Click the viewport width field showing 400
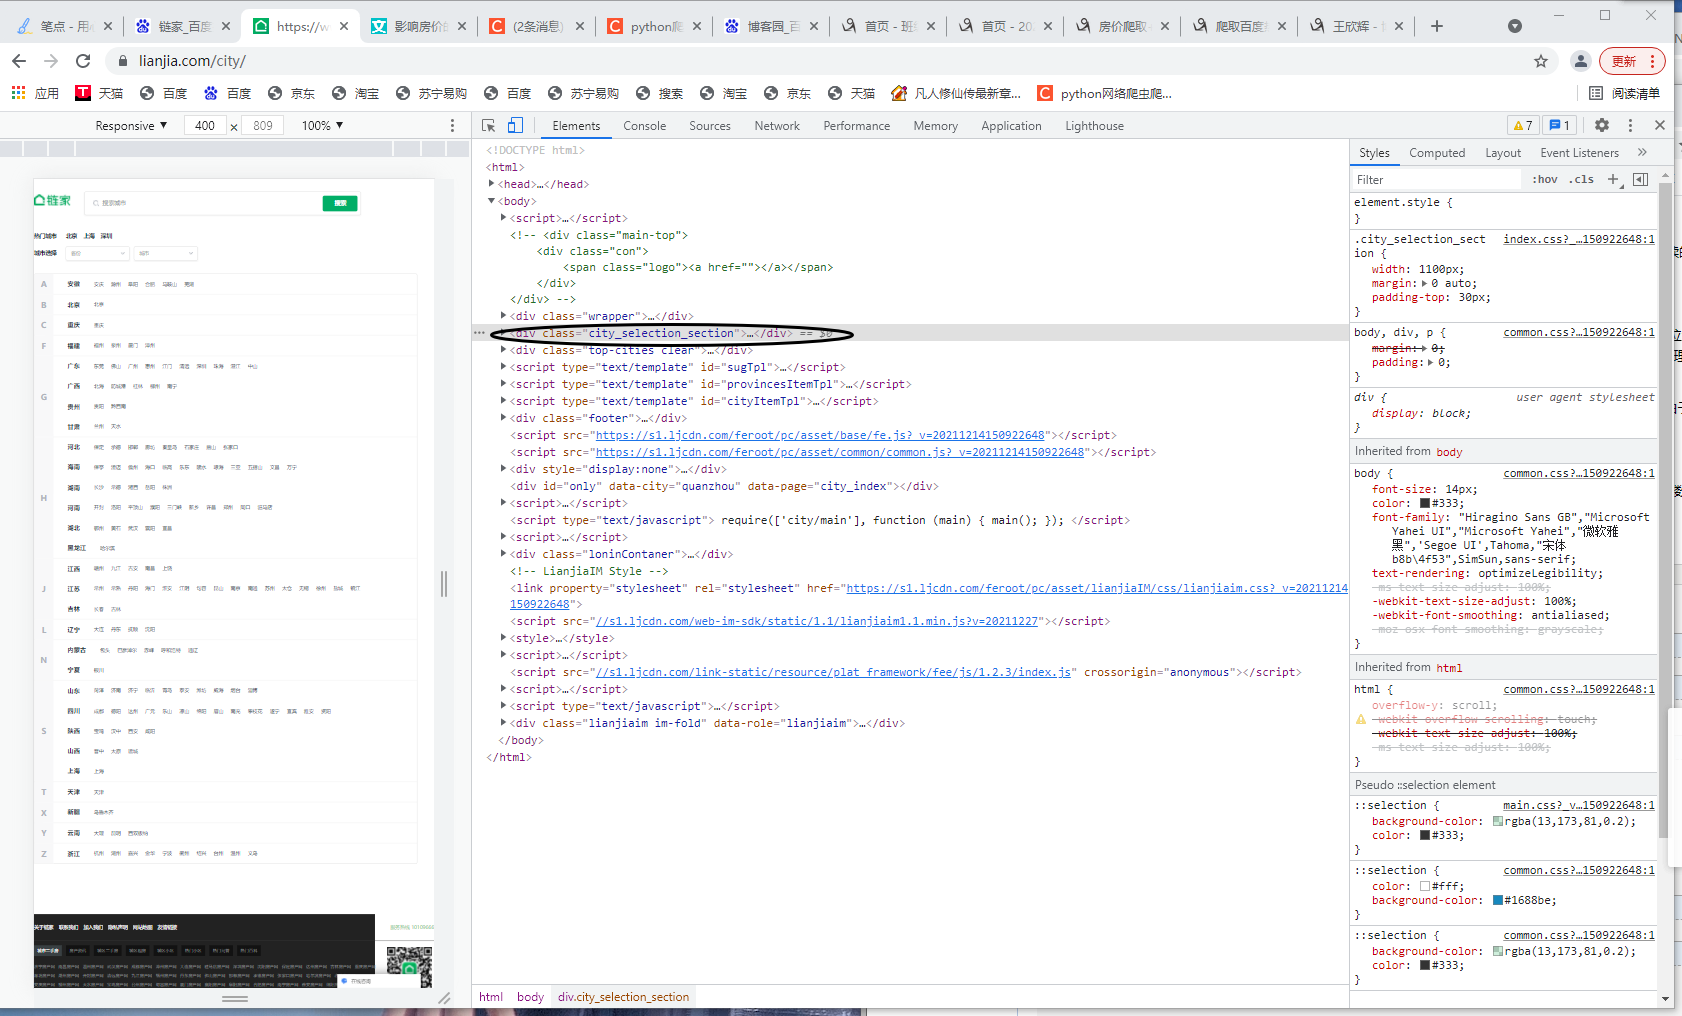The height and width of the screenshot is (1016, 1682). (205, 126)
